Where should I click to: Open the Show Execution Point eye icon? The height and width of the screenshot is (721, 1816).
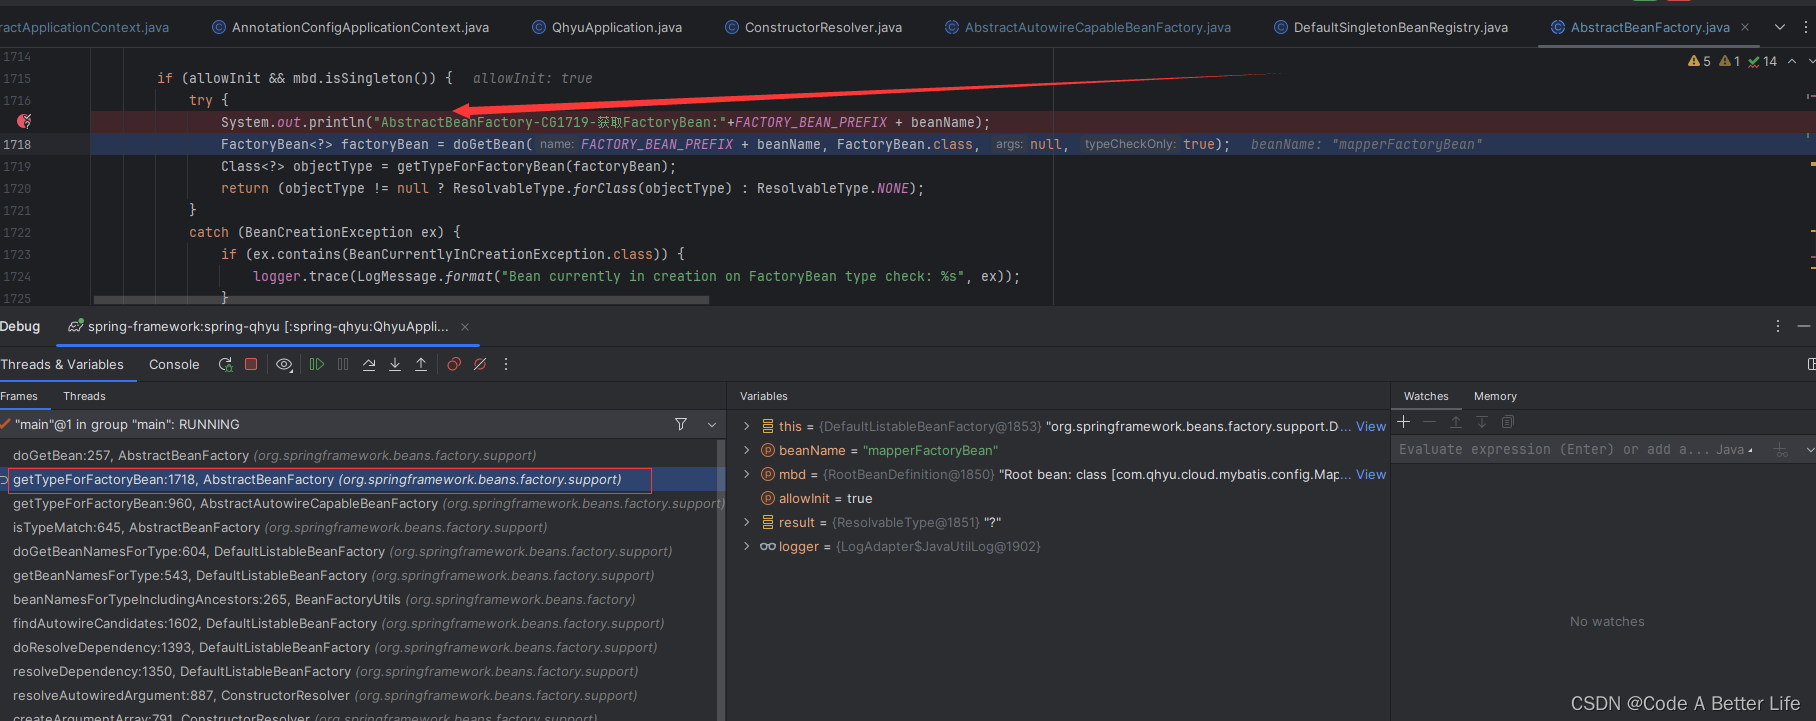(x=284, y=365)
